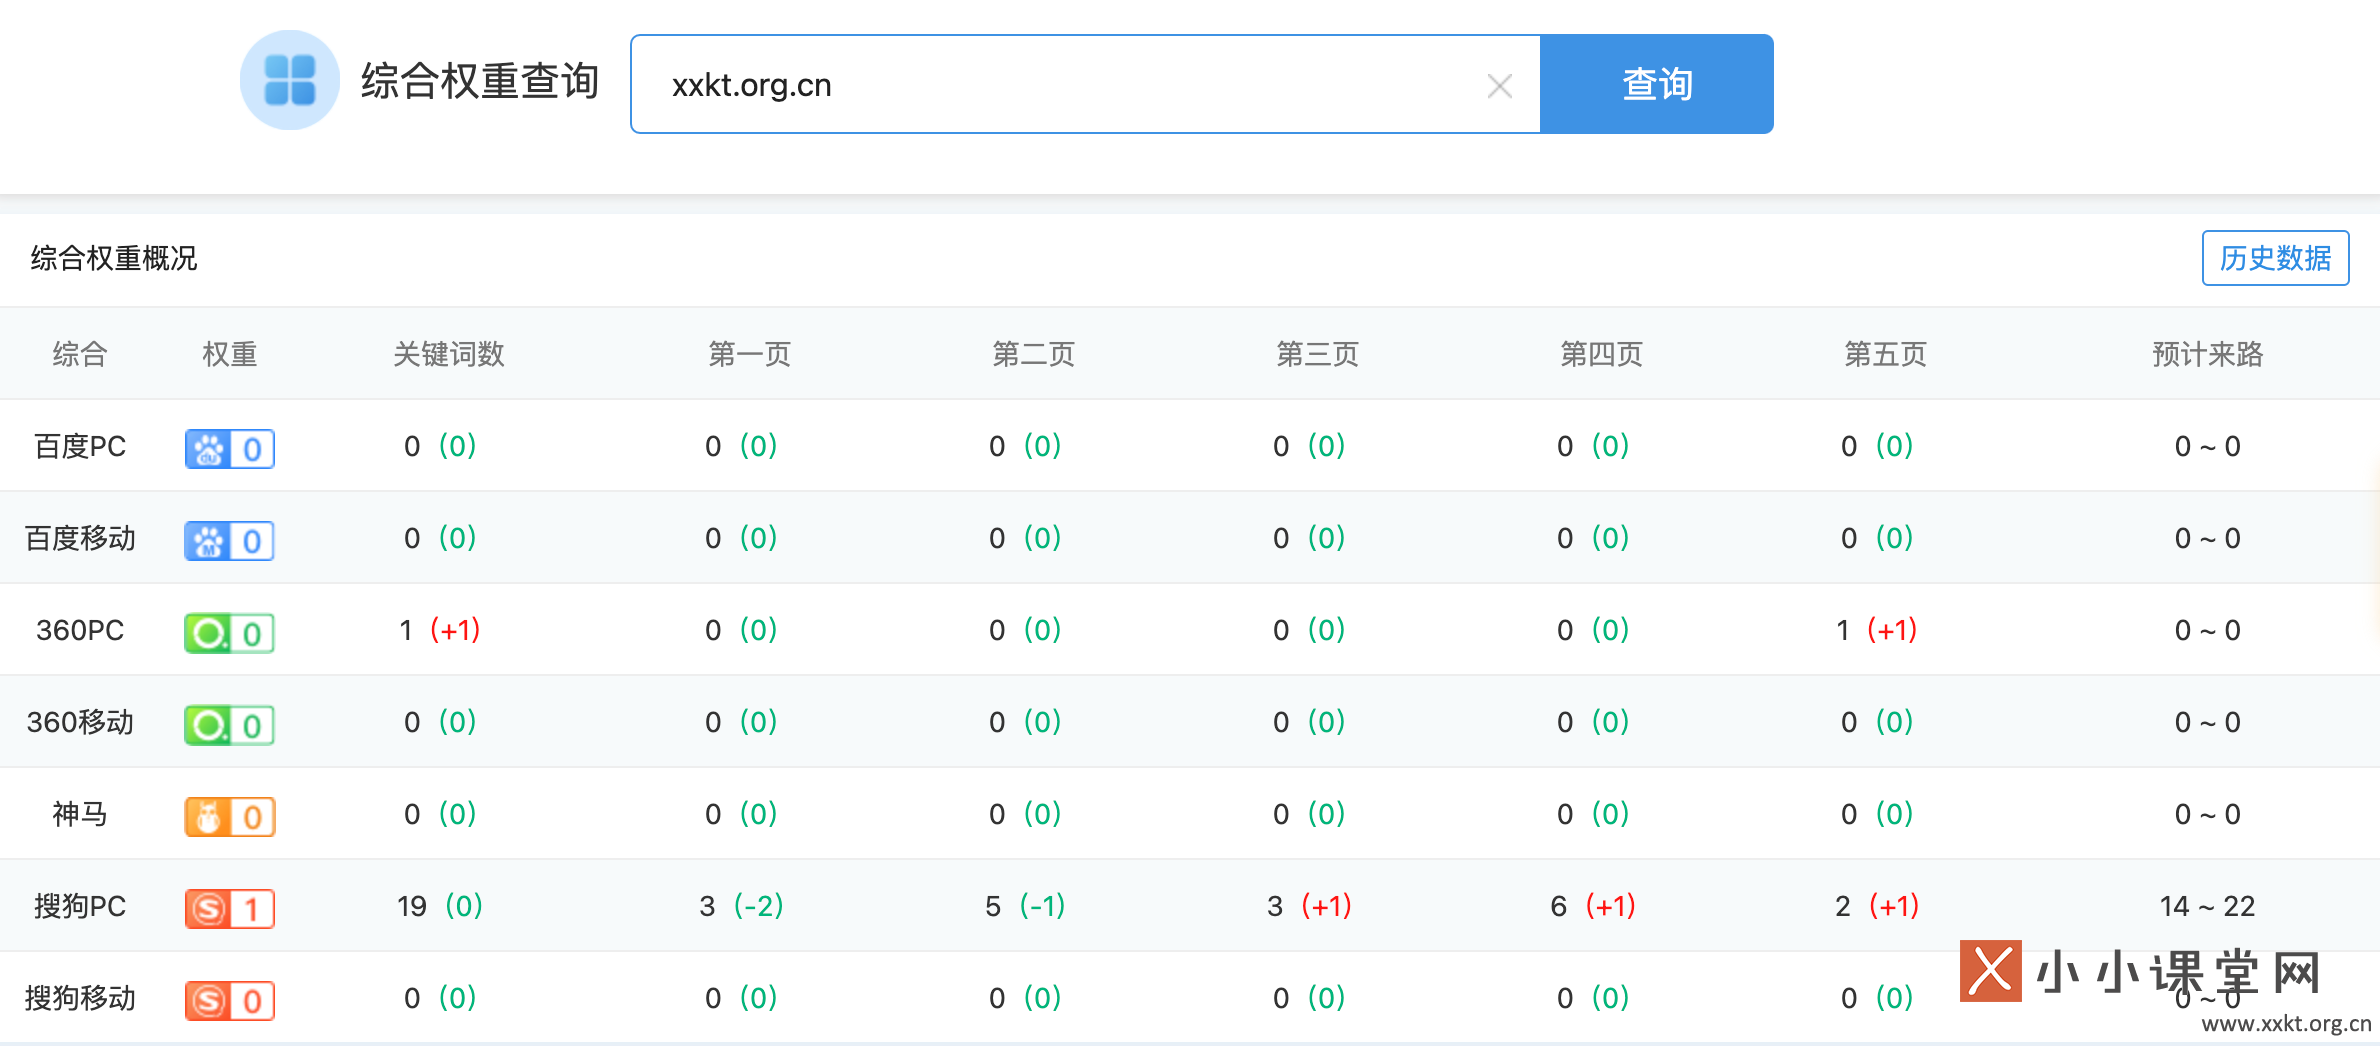Viewport: 2380px width, 1046px height.
Task: Click the 查询 search button
Action: pyautogui.click(x=1657, y=84)
